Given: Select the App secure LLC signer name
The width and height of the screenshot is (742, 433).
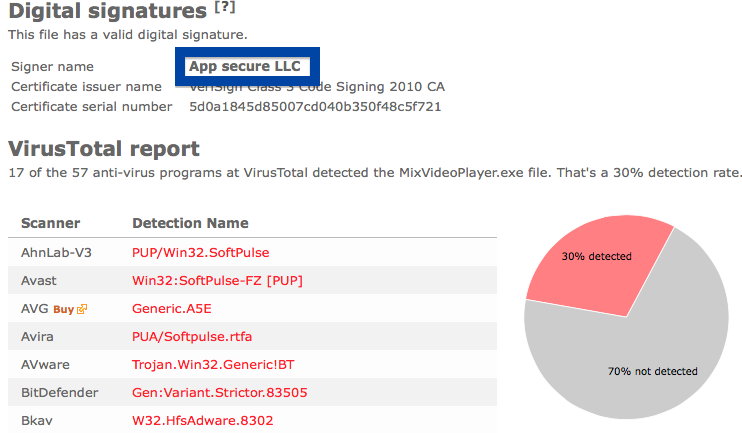Looking at the screenshot, I should tap(245, 66).
